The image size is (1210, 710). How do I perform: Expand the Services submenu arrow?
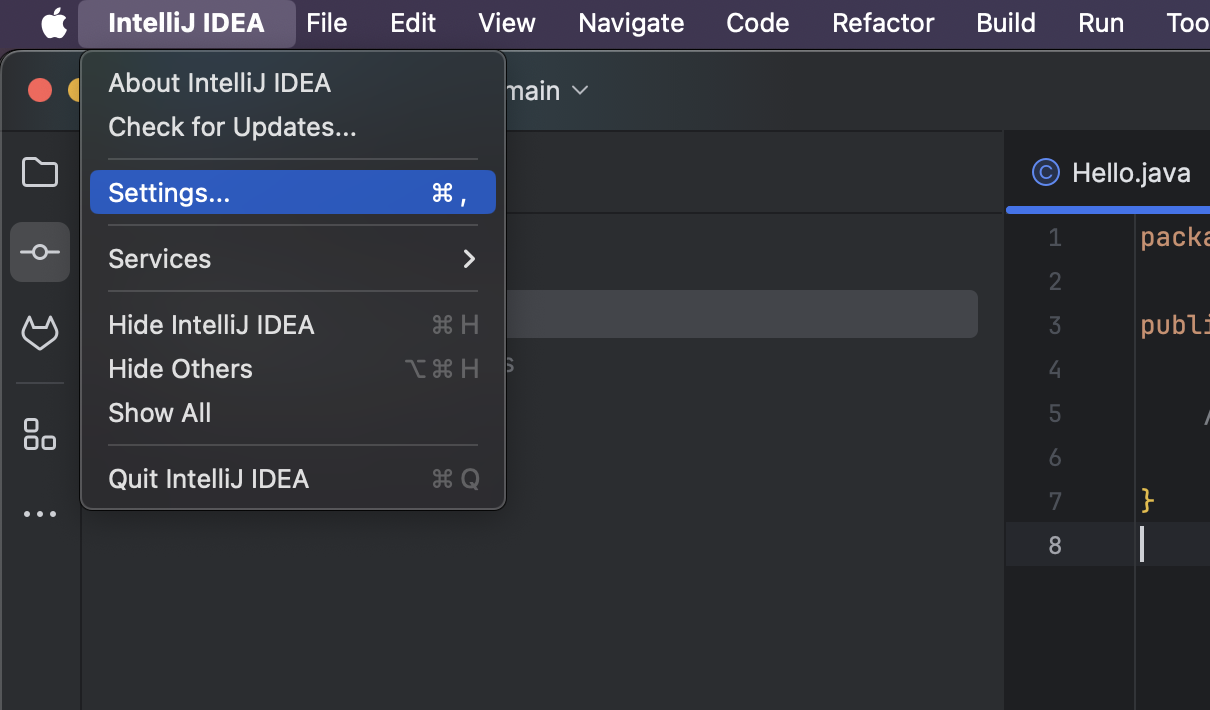click(468, 259)
